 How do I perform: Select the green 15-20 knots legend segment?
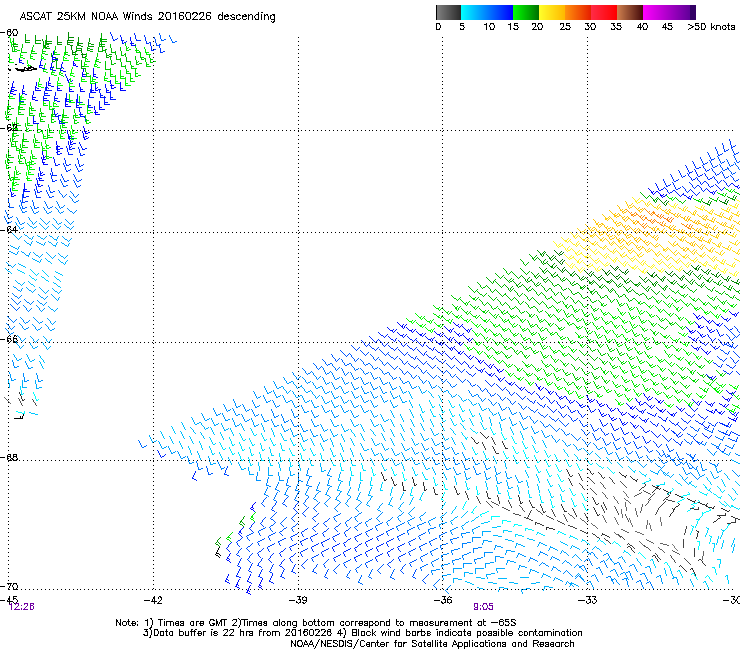tap(526, 12)
